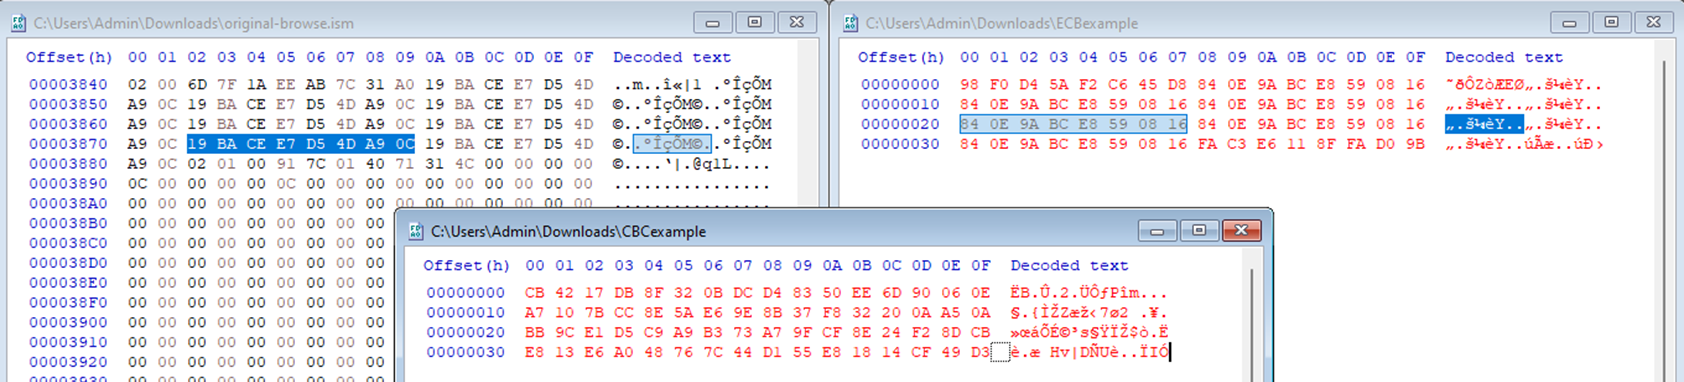Image resolution: width=1684 pixels, height=382 pixels.
Task: Close the CBCexample window
Action: pos(1241,231)
